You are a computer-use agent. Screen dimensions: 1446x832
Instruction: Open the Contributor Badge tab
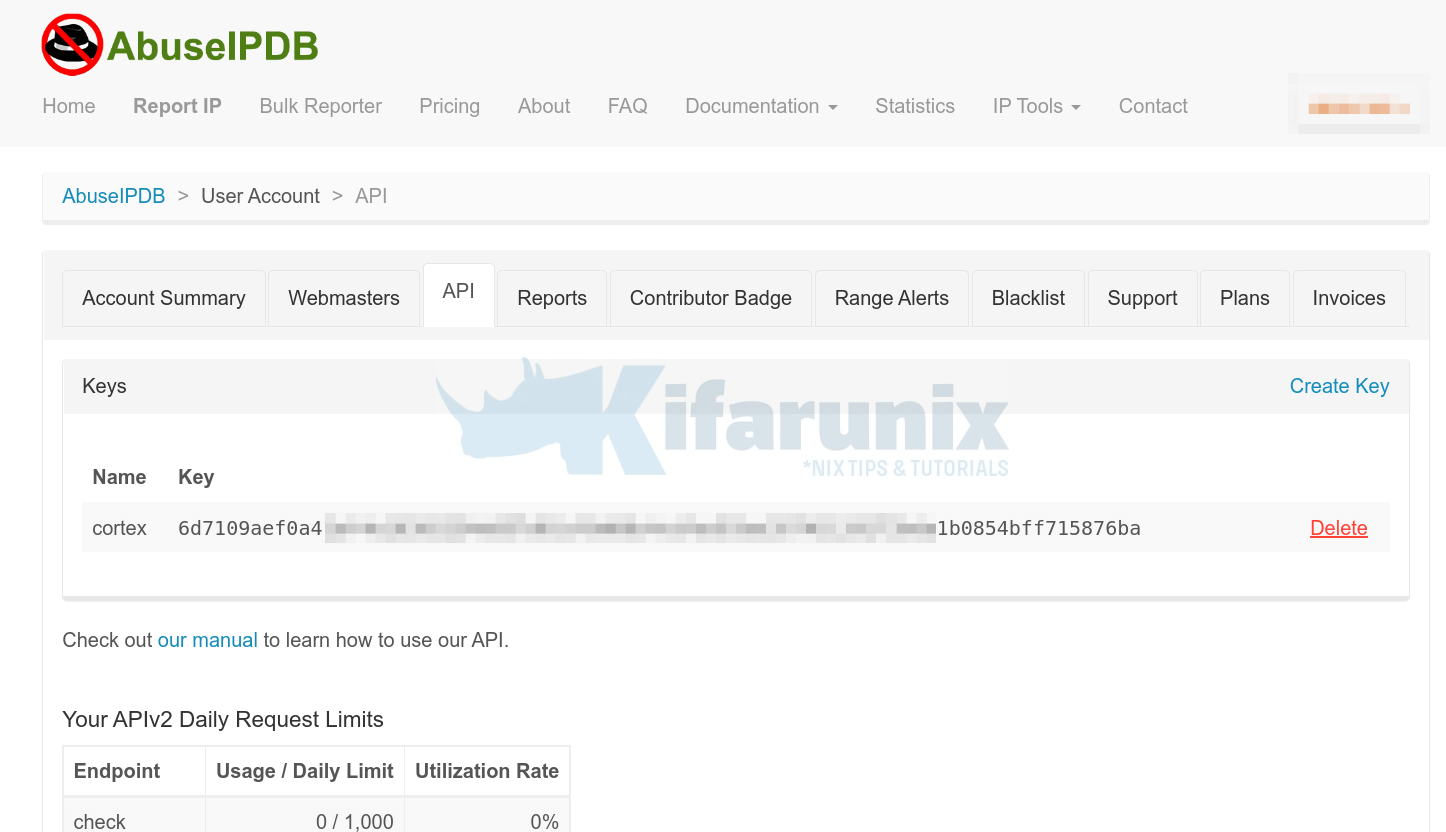(711, 298)
